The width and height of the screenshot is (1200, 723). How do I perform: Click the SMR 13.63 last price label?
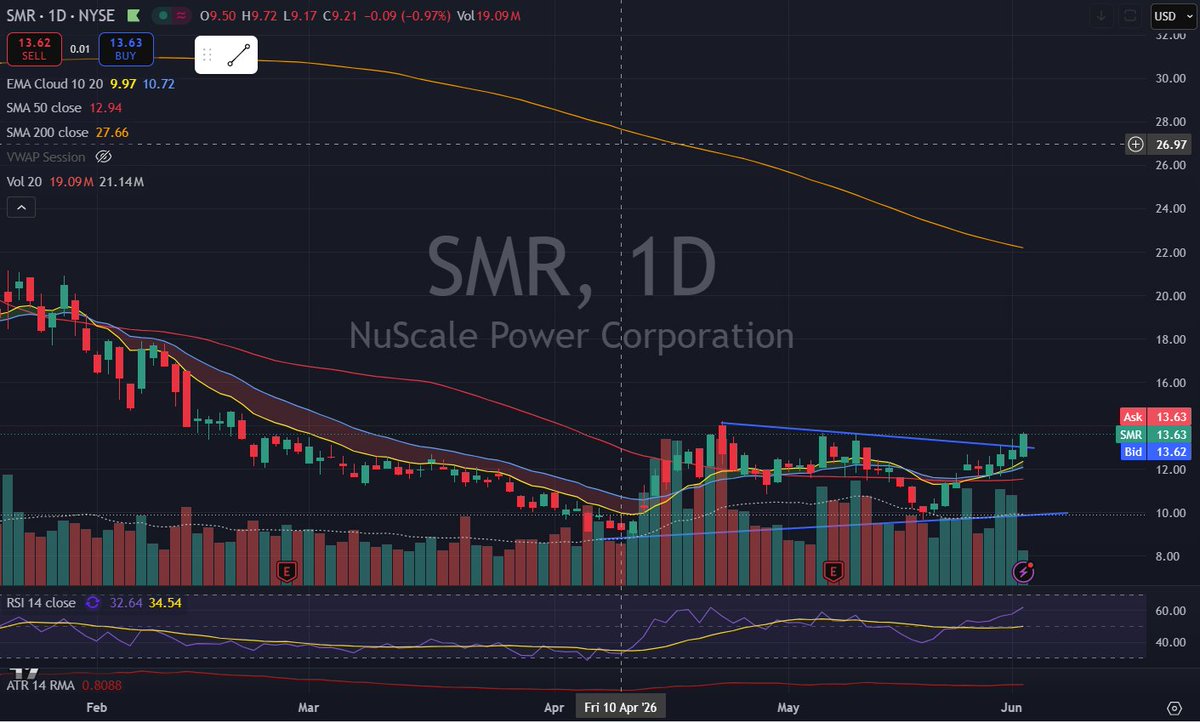[x=1153, y=434]
